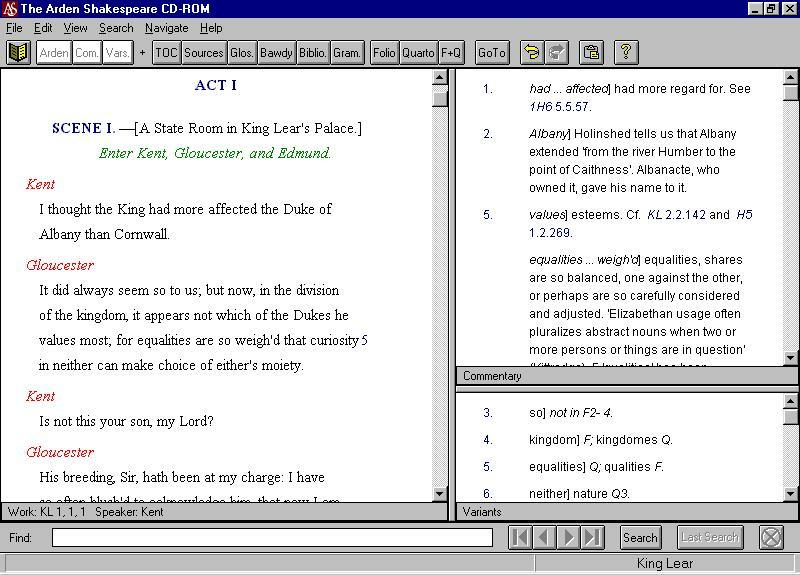Open the View menu
This screenshot has width=800, height=575.
75,28
